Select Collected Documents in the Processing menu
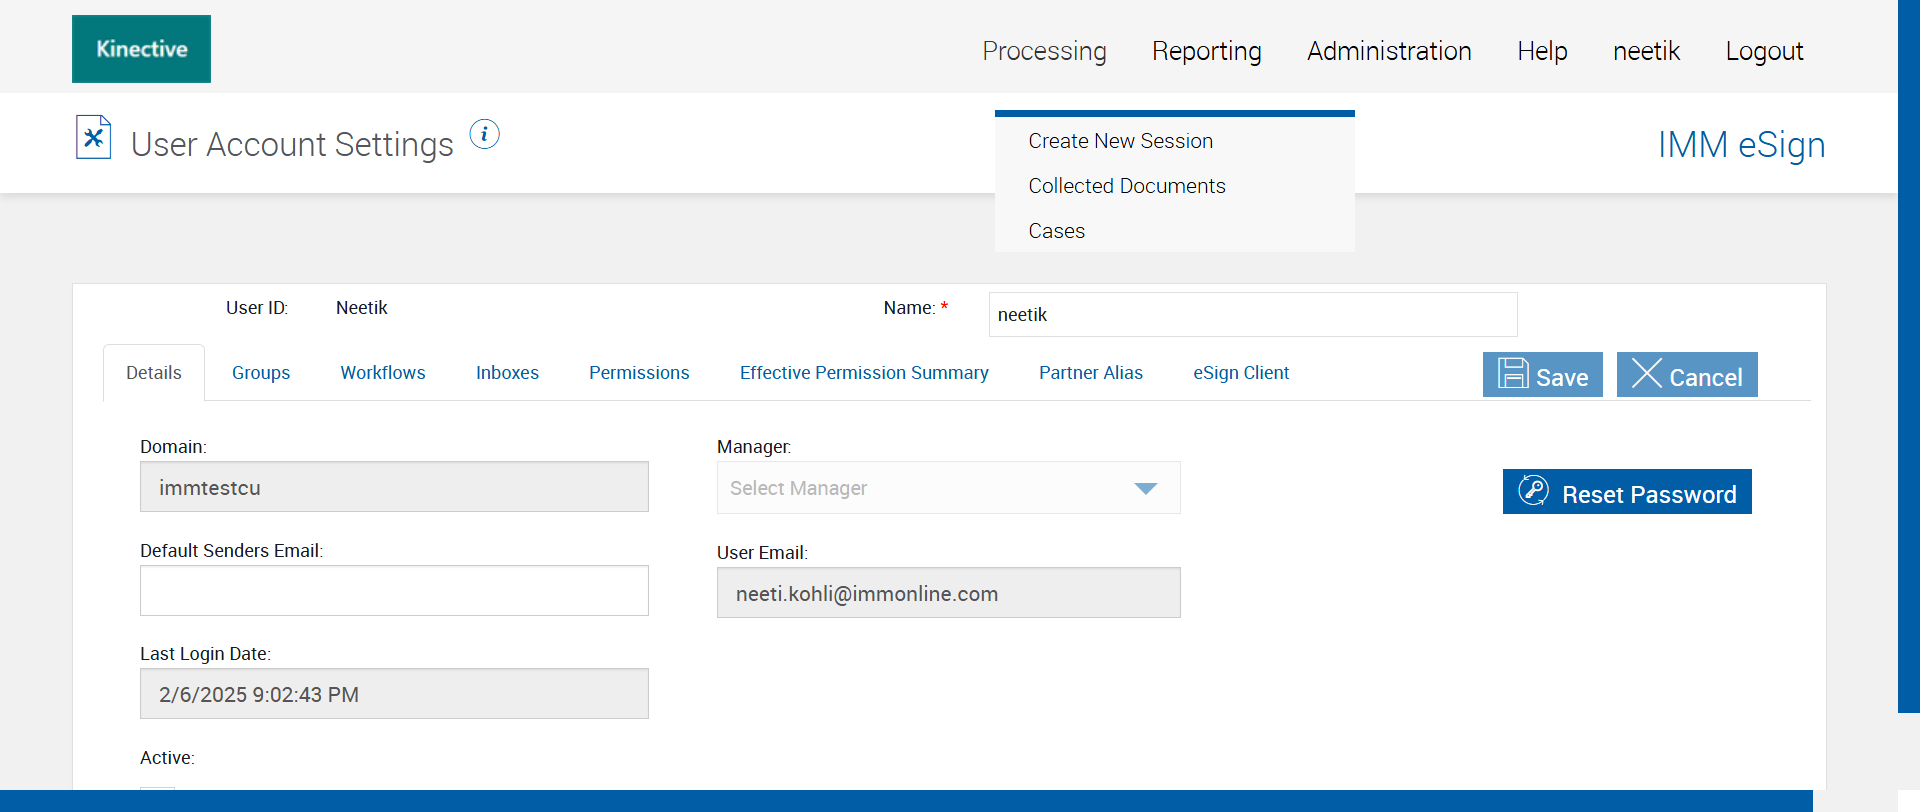The image size is (1920, 812). tap(1126, 186)
